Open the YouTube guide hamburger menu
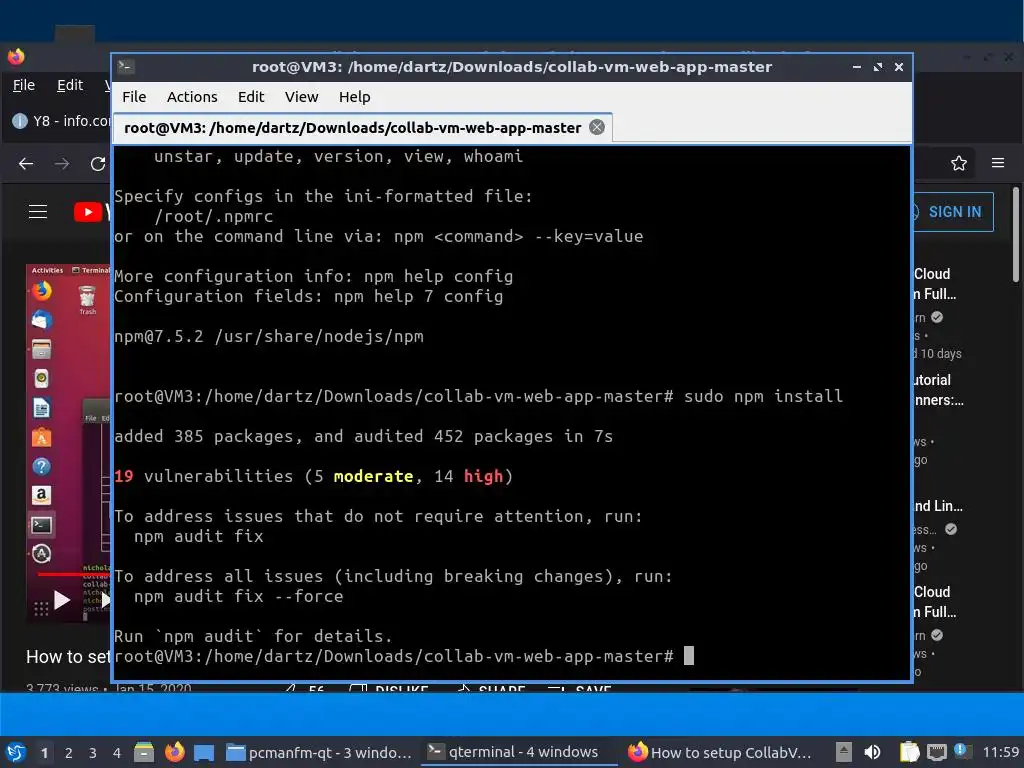 click(x=38, y=212)
